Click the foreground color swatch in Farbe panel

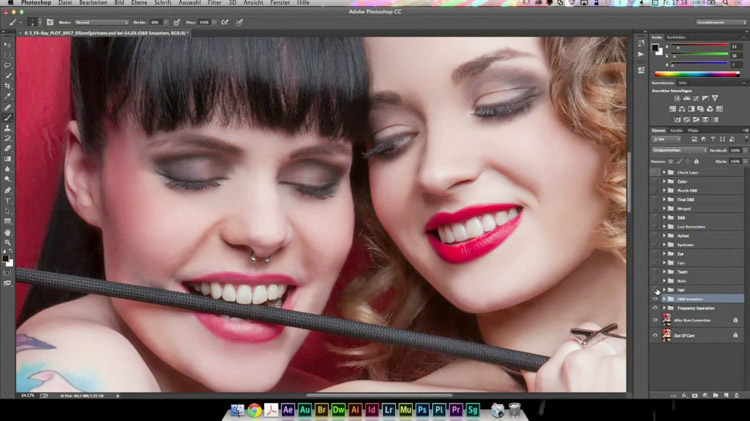[x=655, y=47]
